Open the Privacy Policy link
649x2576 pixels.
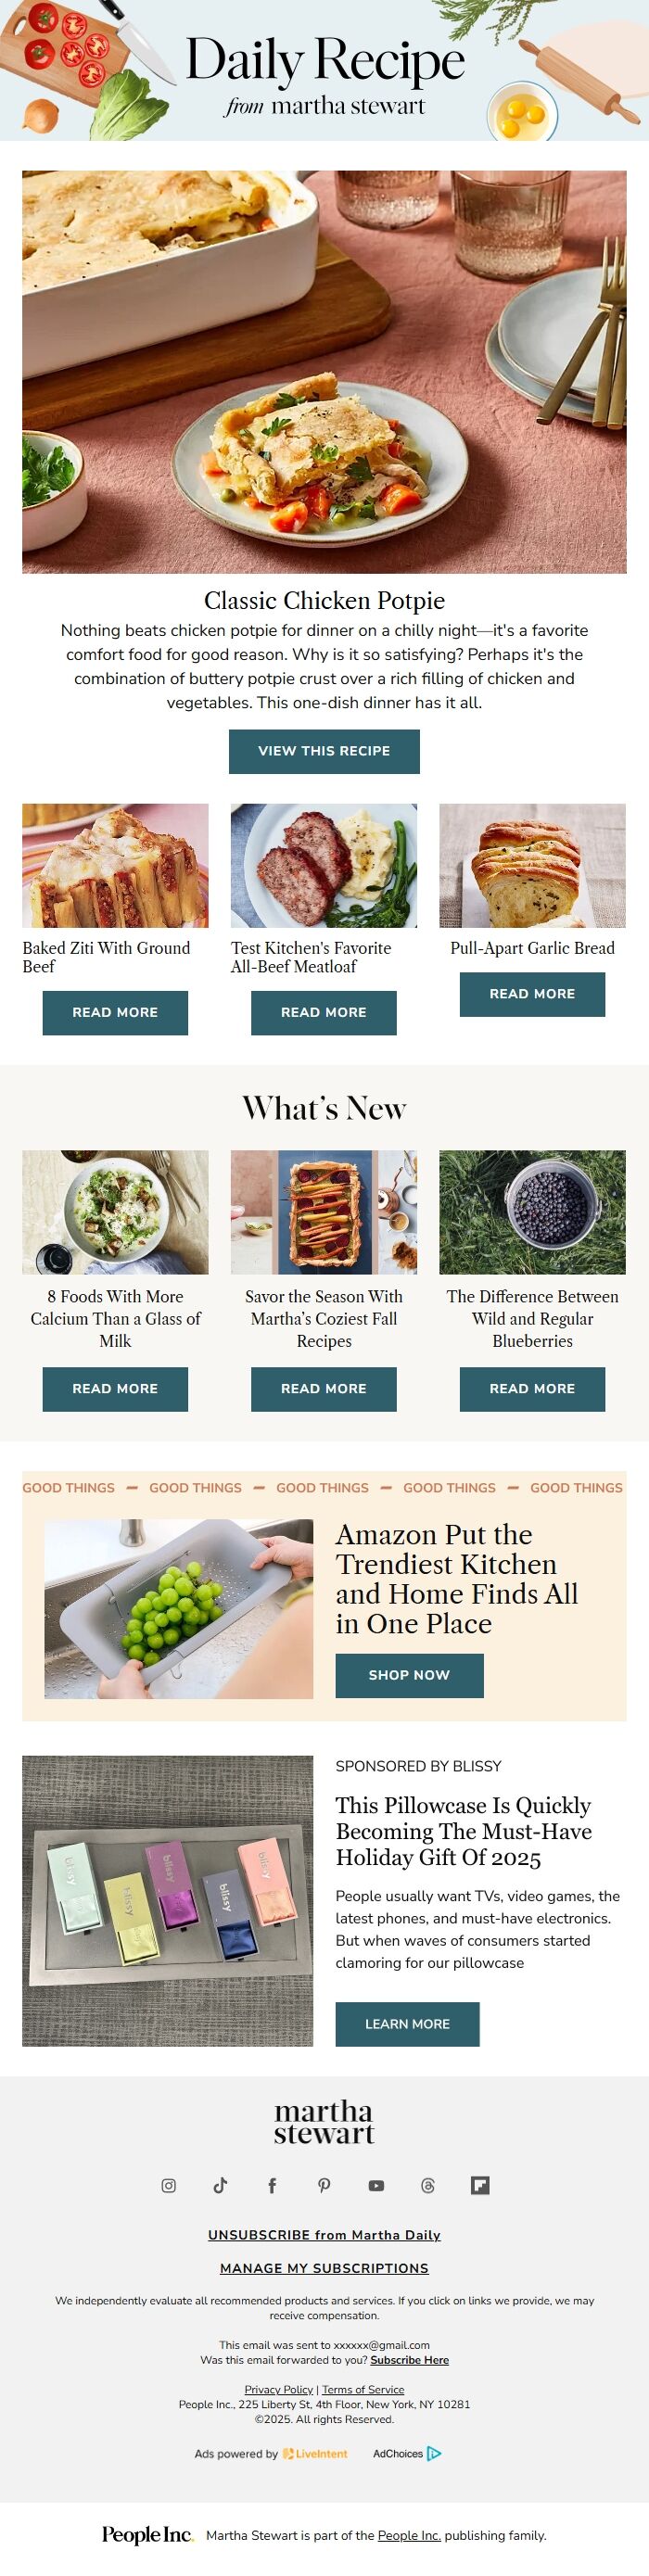pos(279,2389)
